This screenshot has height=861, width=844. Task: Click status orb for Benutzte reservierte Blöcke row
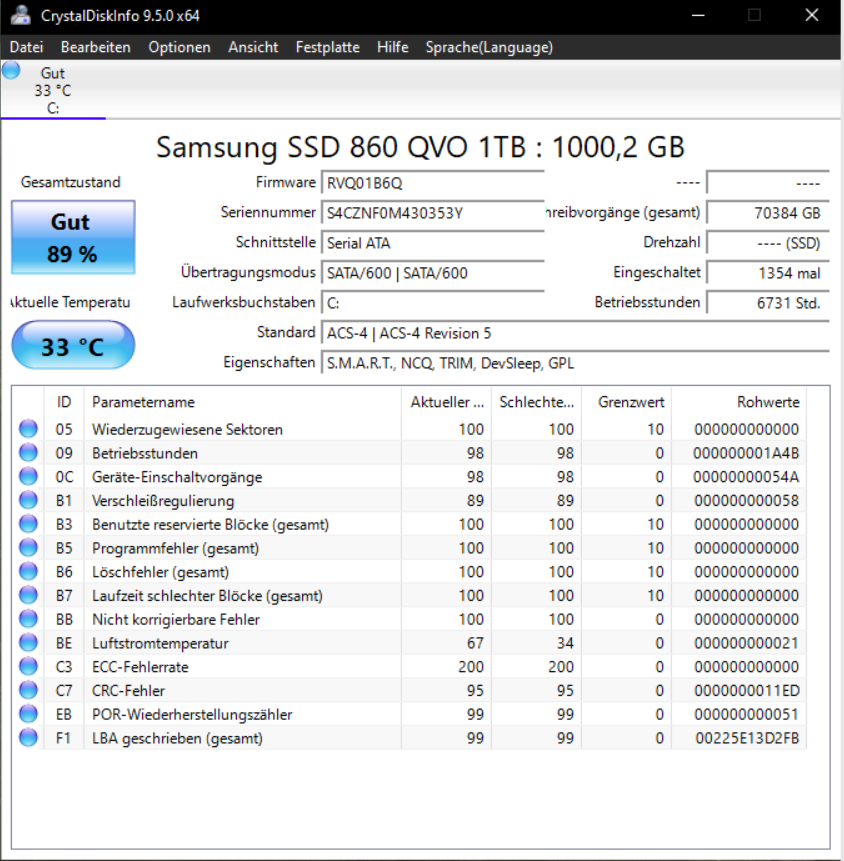pyautogui.click(x=28, y=524)
